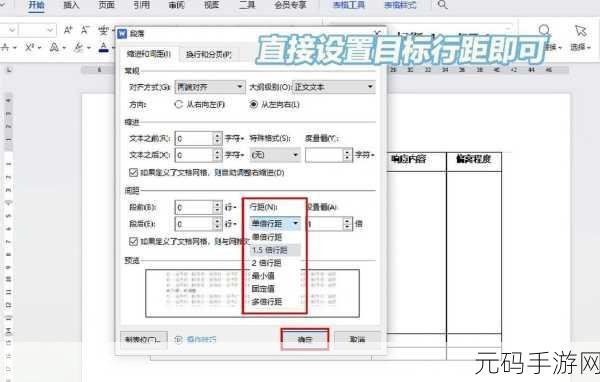Click the operation tips circular icon
The height and width of the screenshot is (382, 600).
178,340
